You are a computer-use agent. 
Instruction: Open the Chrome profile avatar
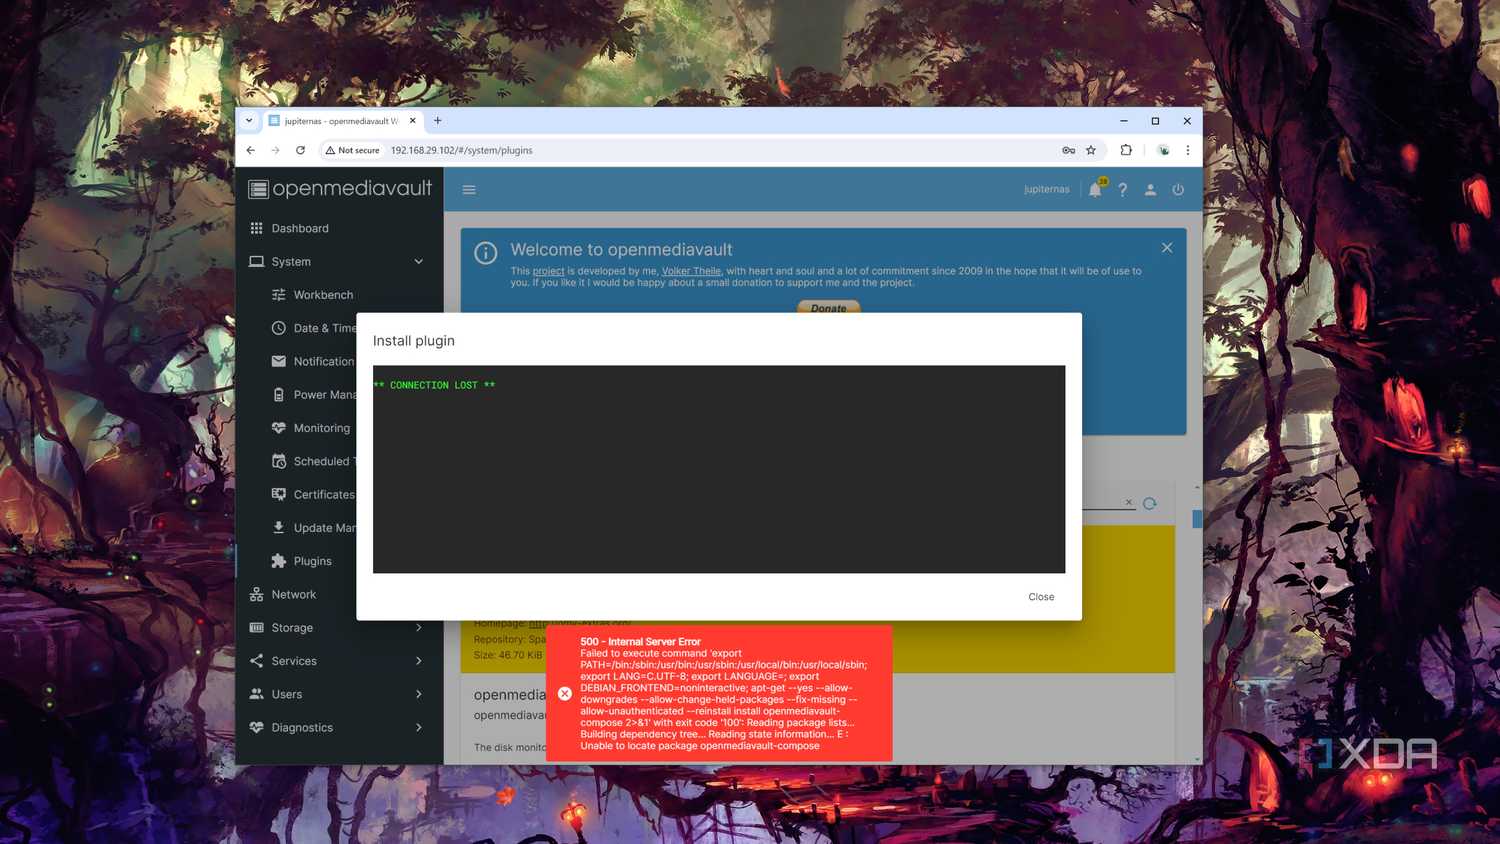click(x=1164, y=150)
